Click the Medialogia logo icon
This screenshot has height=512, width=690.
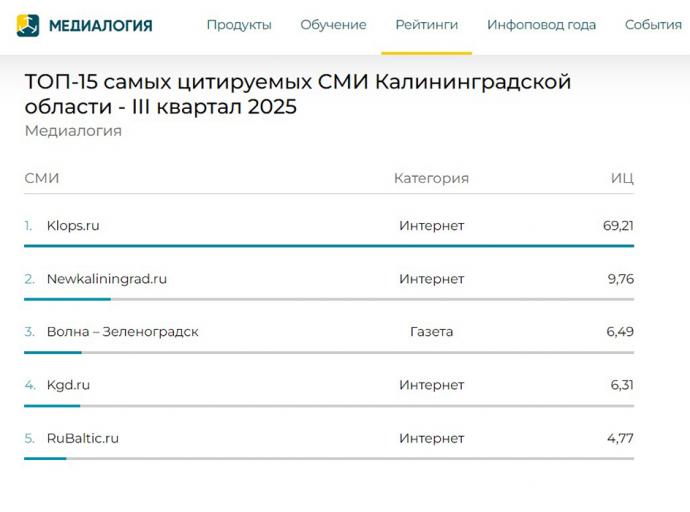tap(28, 25)
